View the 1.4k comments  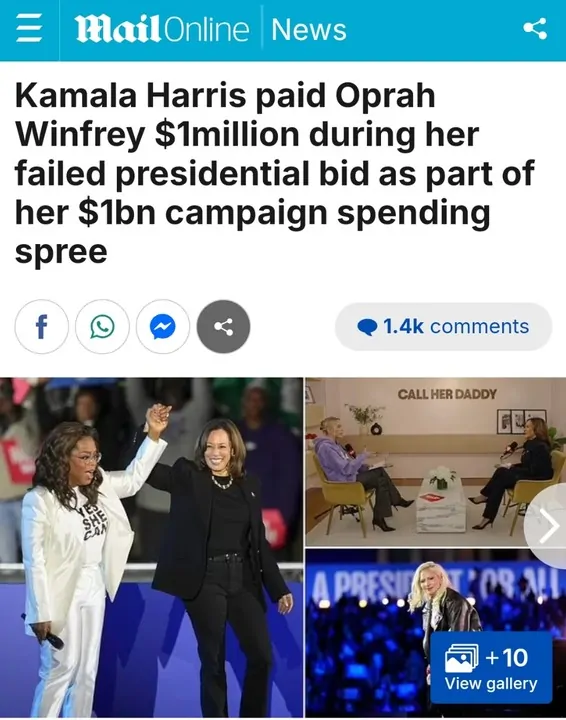[443, 327]
